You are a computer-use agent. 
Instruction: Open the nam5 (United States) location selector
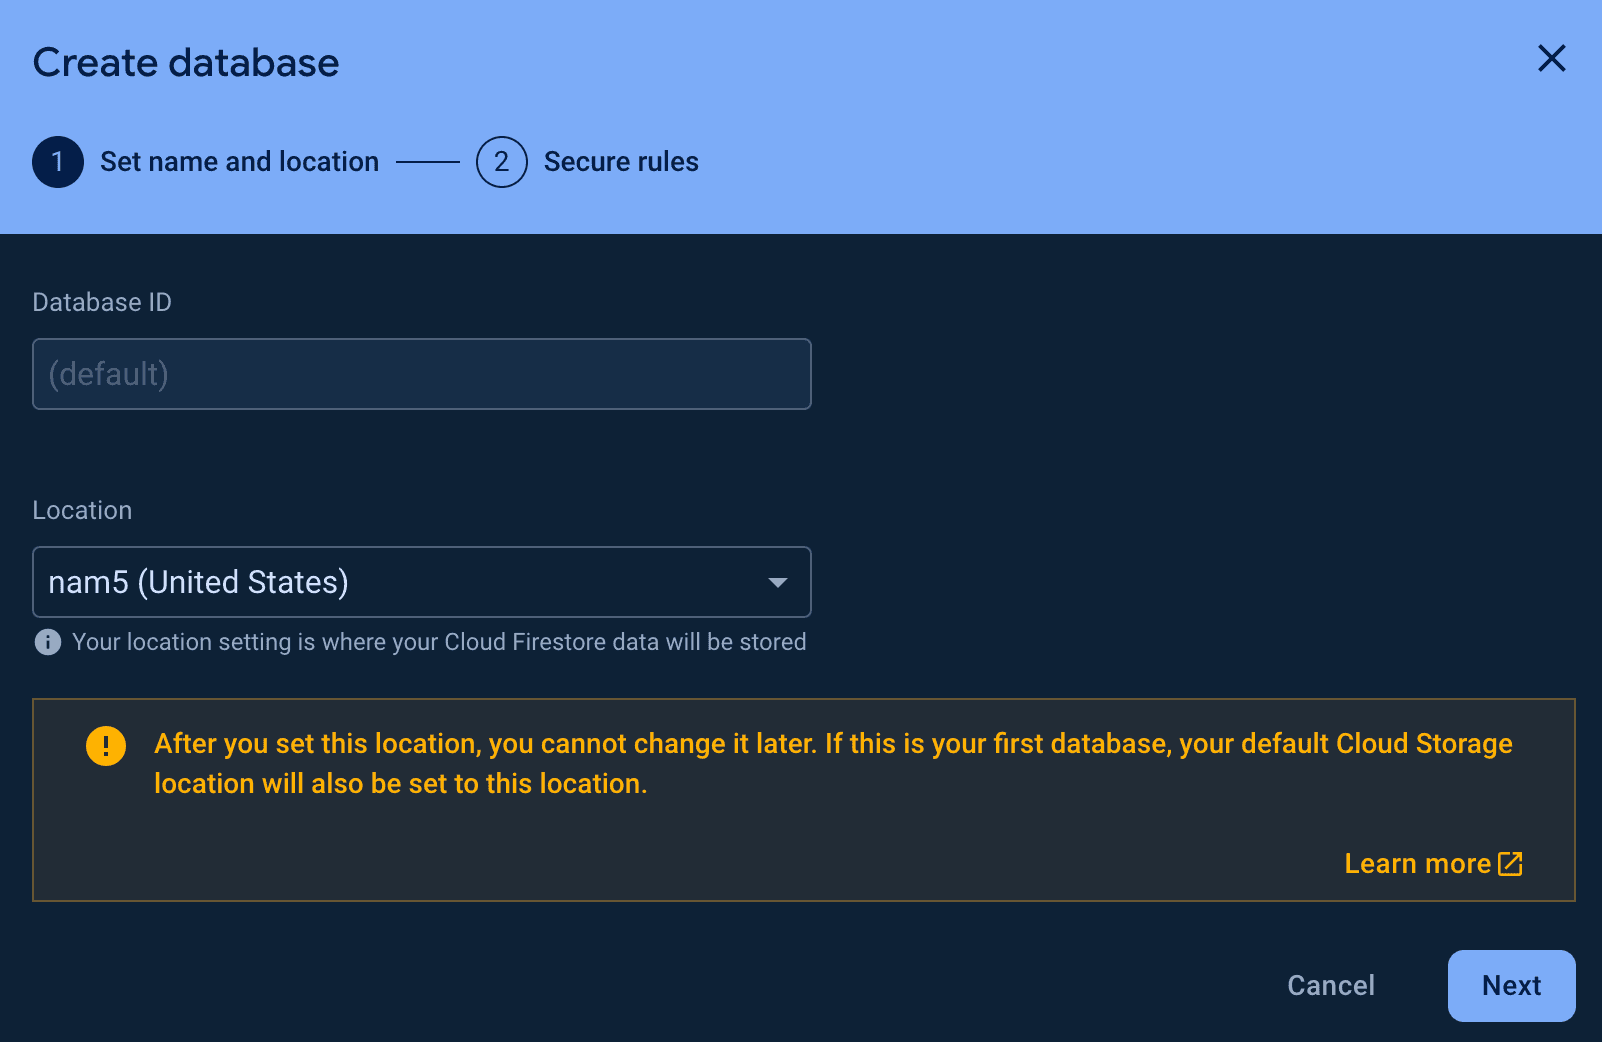click(x=420, y=581)
